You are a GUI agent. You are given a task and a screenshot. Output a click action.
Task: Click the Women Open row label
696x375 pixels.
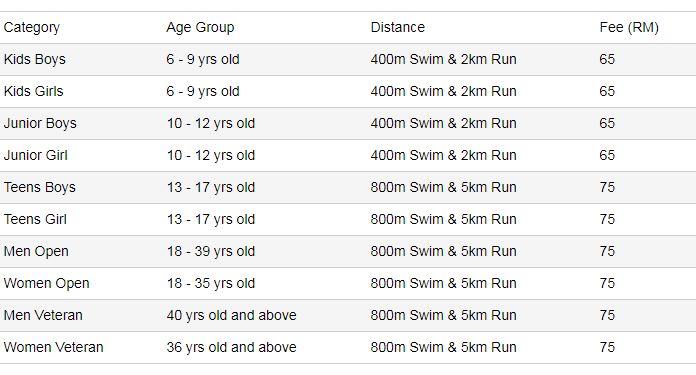coord(47,283)
